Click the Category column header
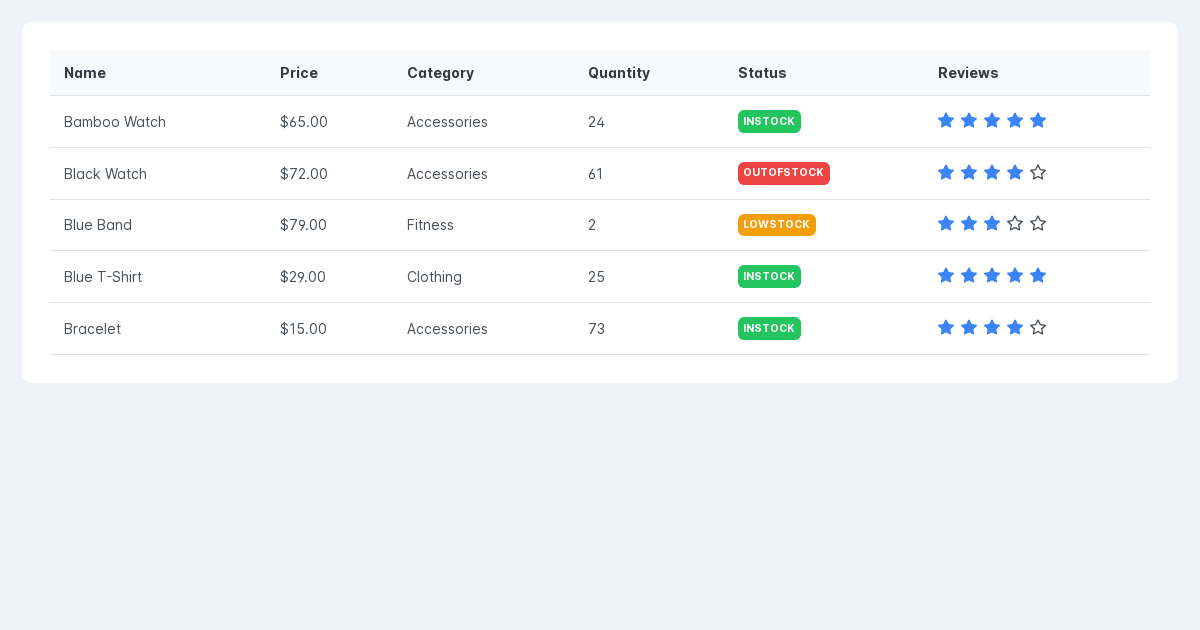Image resolution: width=1200 pixels, height=630 pixels. [x=483, y=73]
